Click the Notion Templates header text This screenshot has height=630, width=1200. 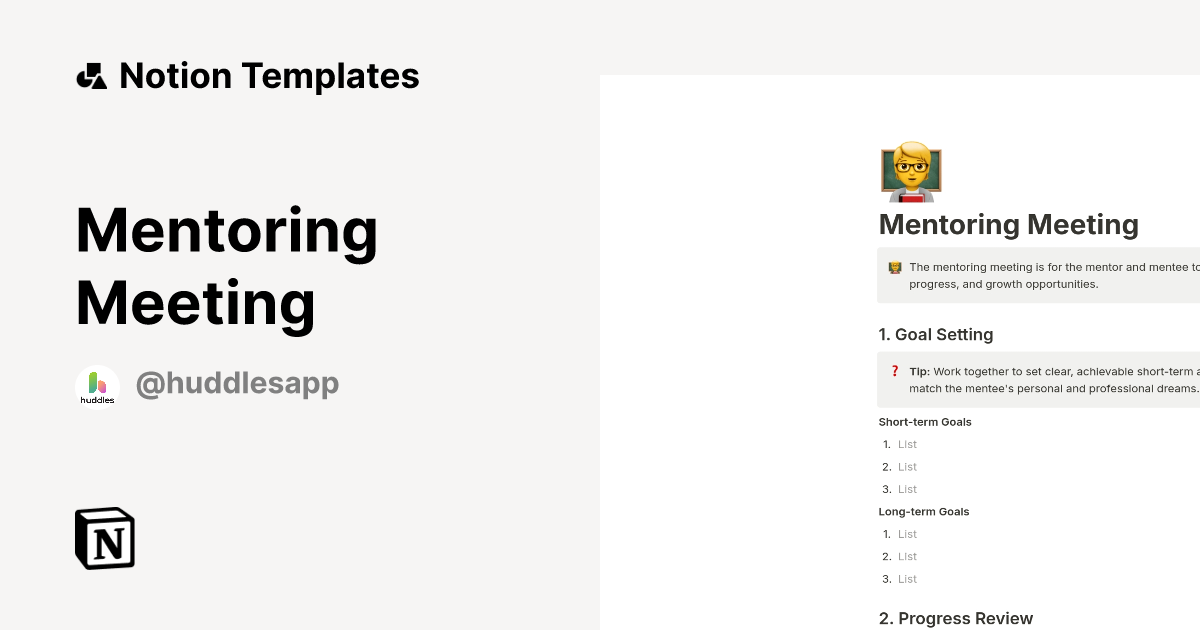coord(269,76)
